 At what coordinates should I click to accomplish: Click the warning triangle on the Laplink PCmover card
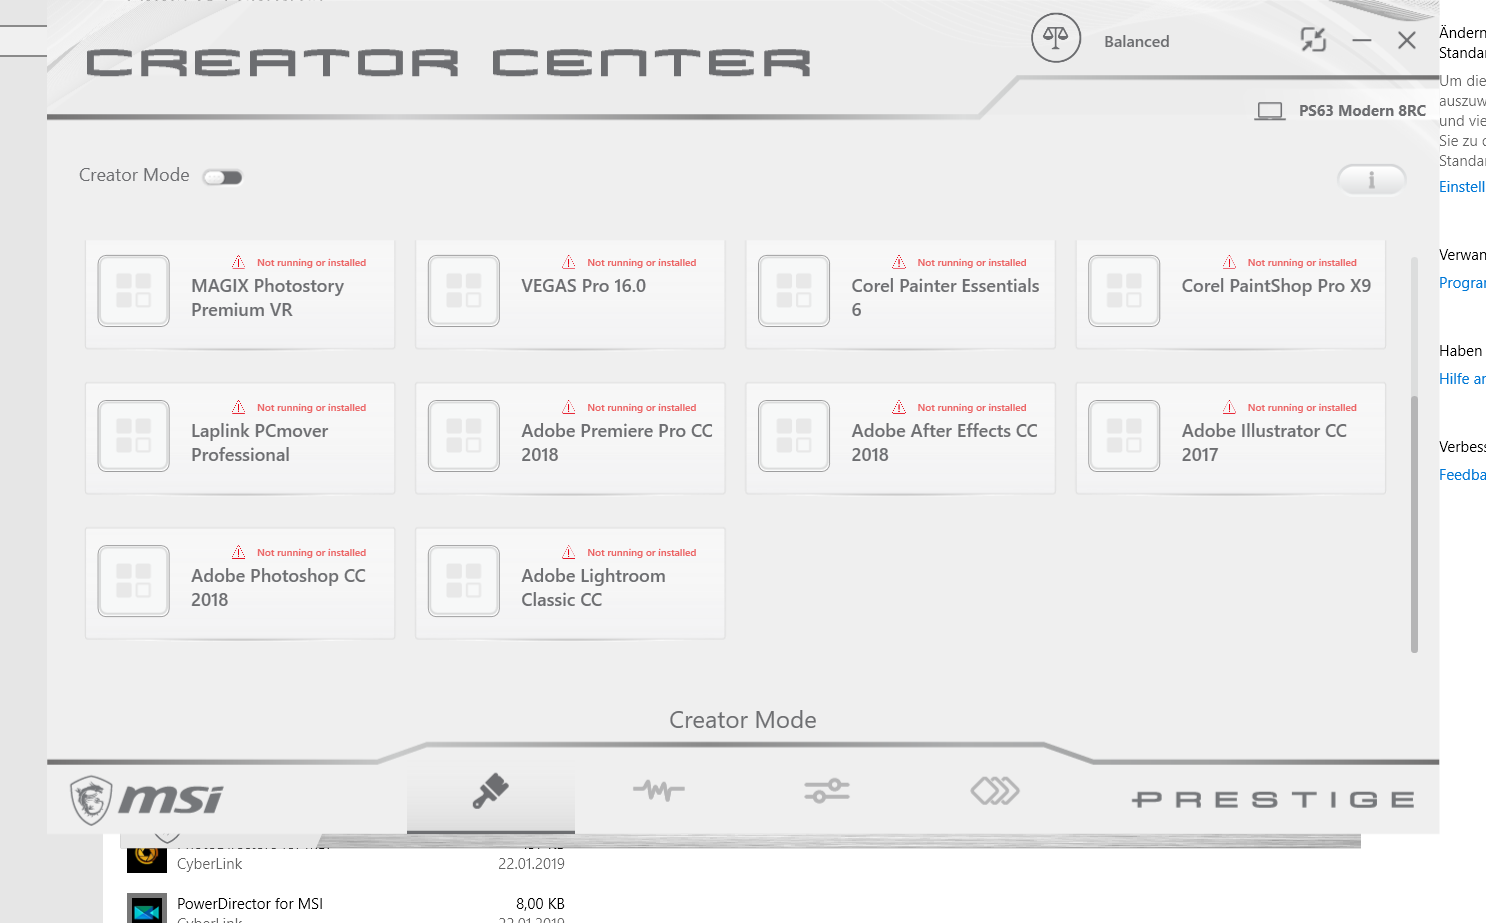pos(239,407)
